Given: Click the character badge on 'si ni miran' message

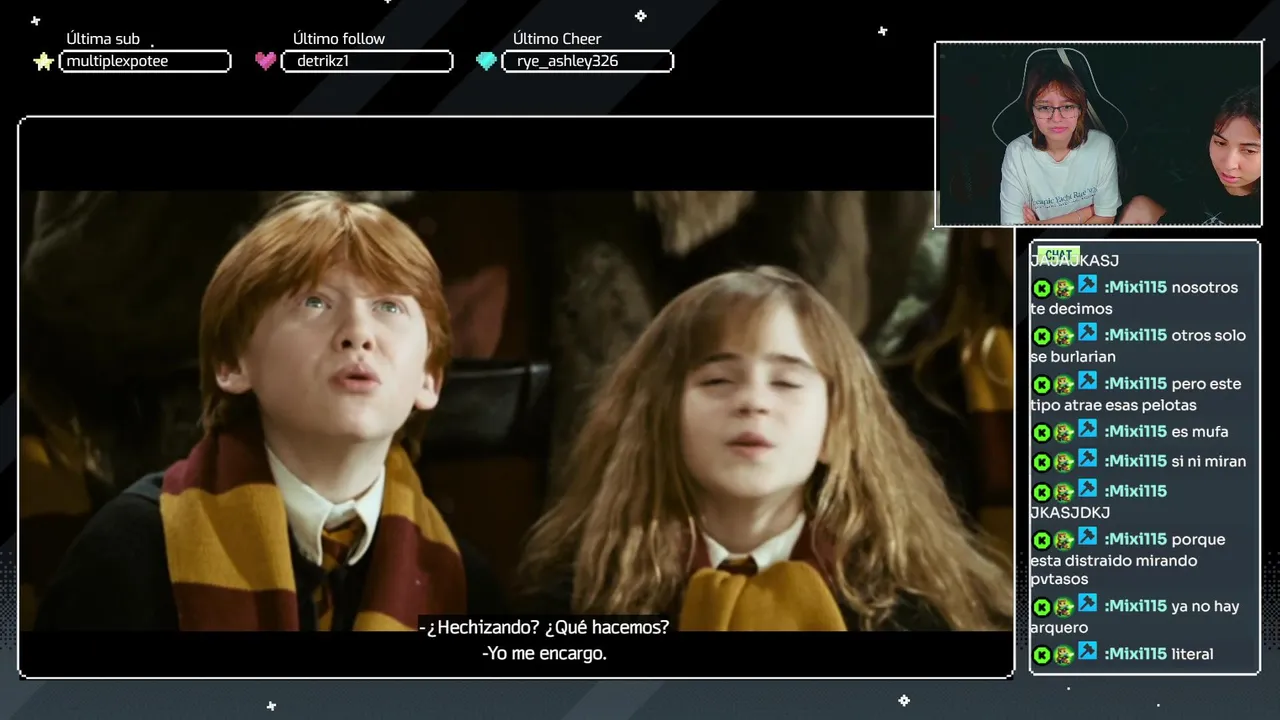Looking at the screenshot, I should point(1064,462).
